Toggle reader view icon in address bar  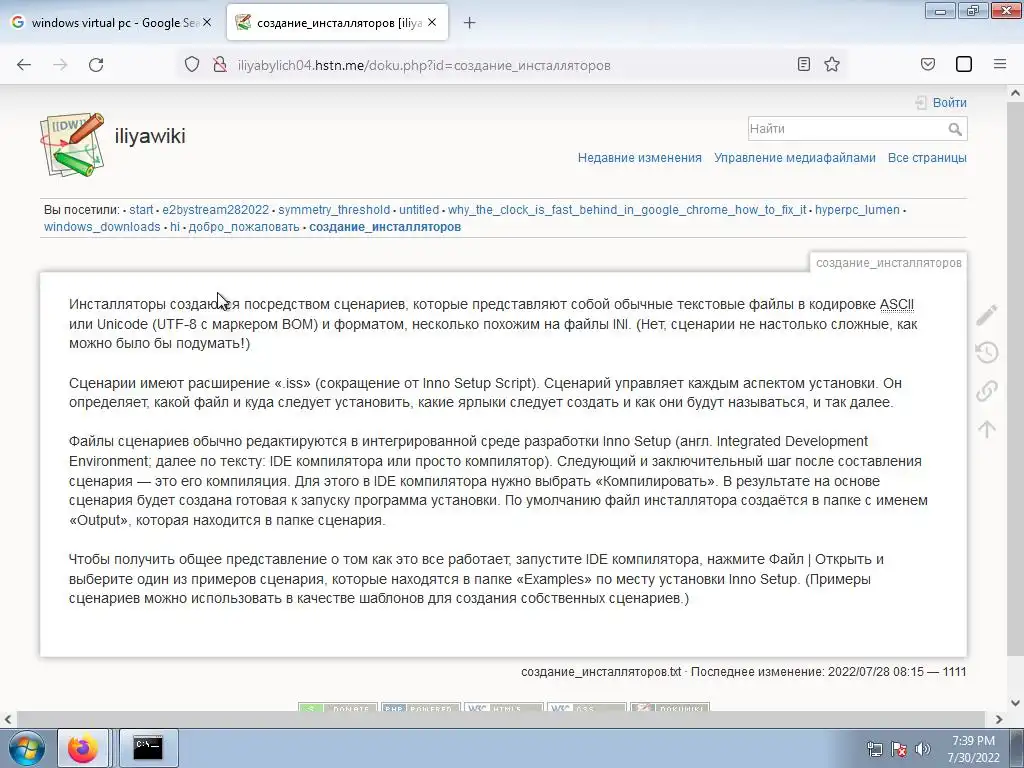[804, 64]
